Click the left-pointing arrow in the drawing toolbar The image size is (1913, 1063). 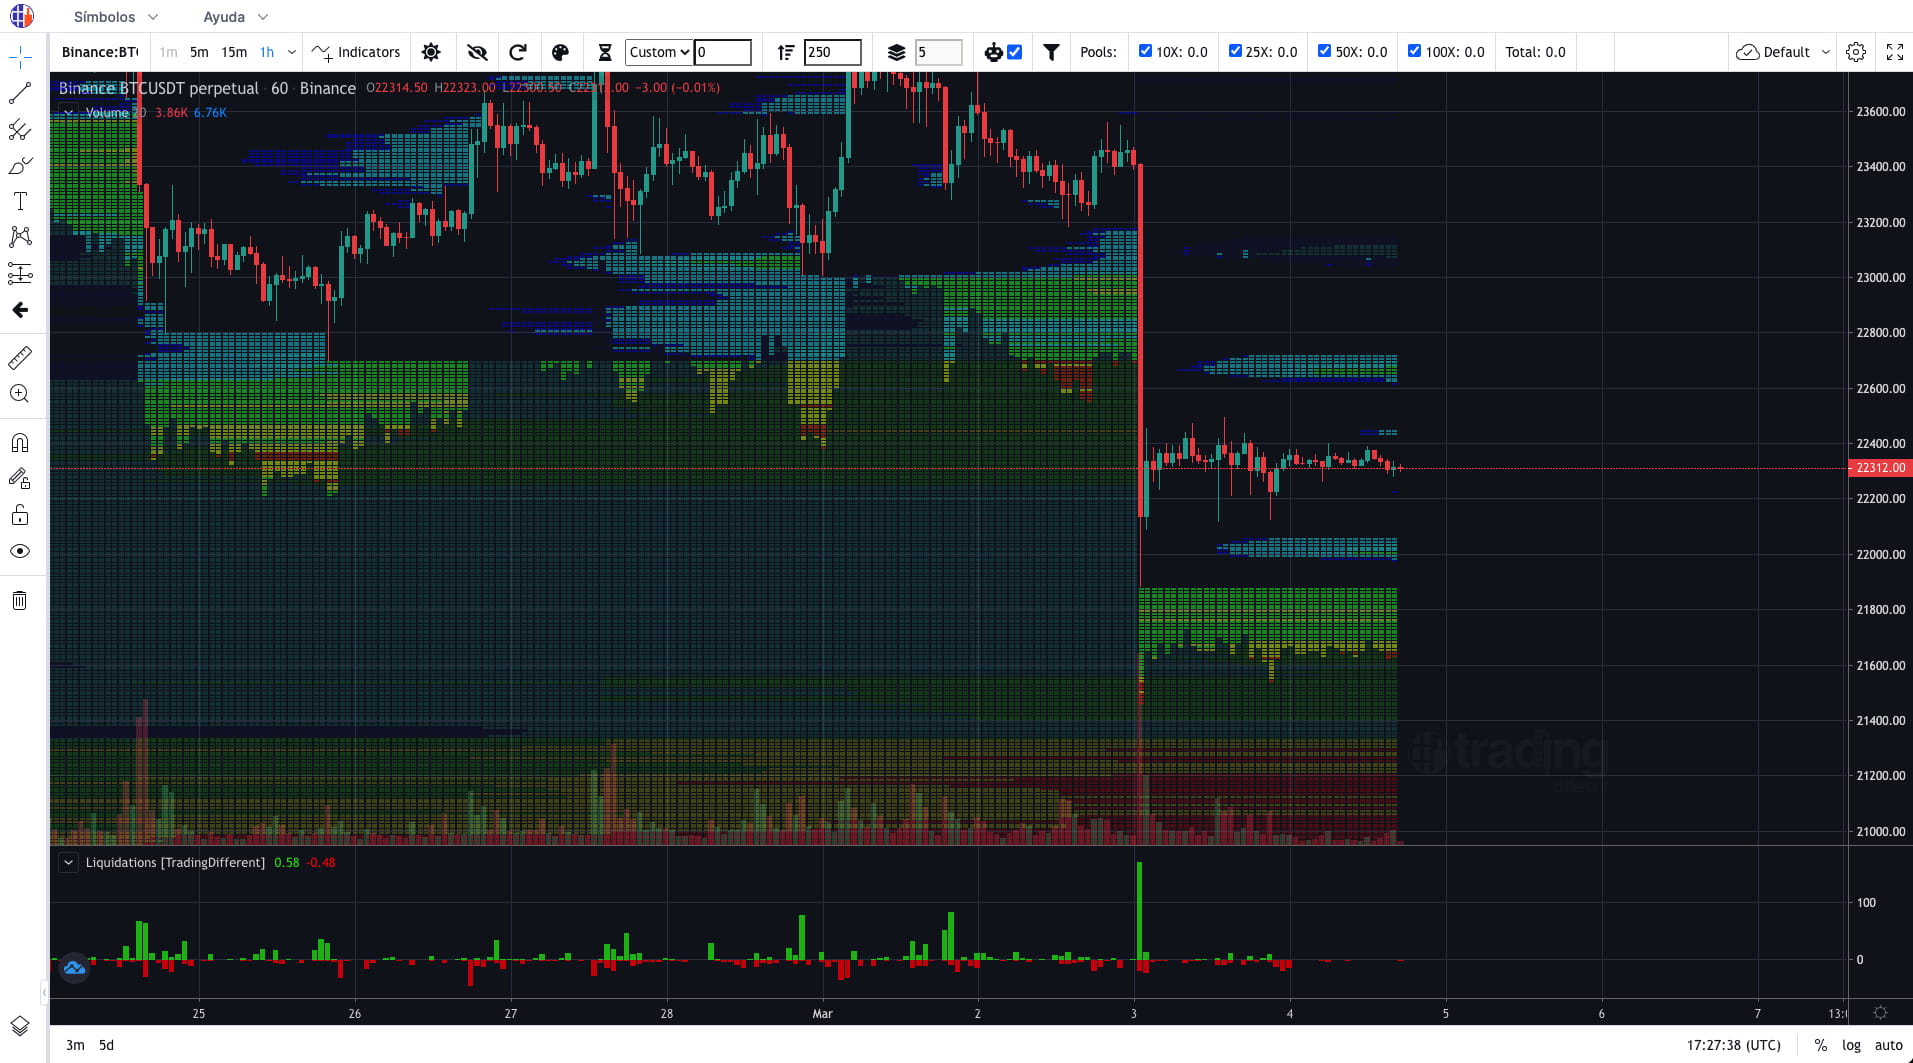tap(20, 310)
